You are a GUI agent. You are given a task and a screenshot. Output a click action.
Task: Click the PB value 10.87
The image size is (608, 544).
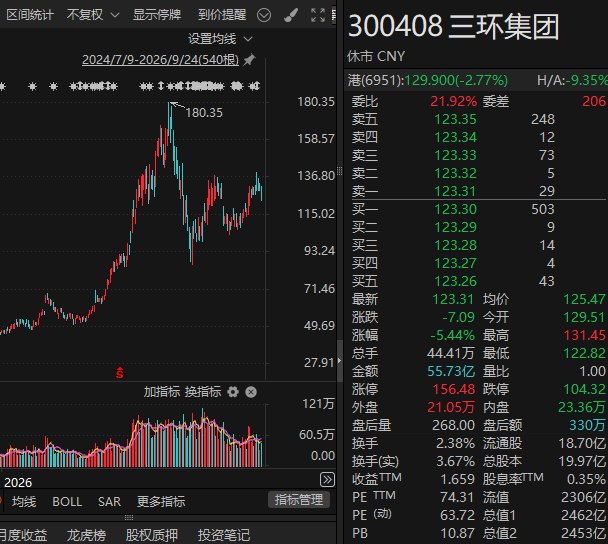click(x=457, y=533)
